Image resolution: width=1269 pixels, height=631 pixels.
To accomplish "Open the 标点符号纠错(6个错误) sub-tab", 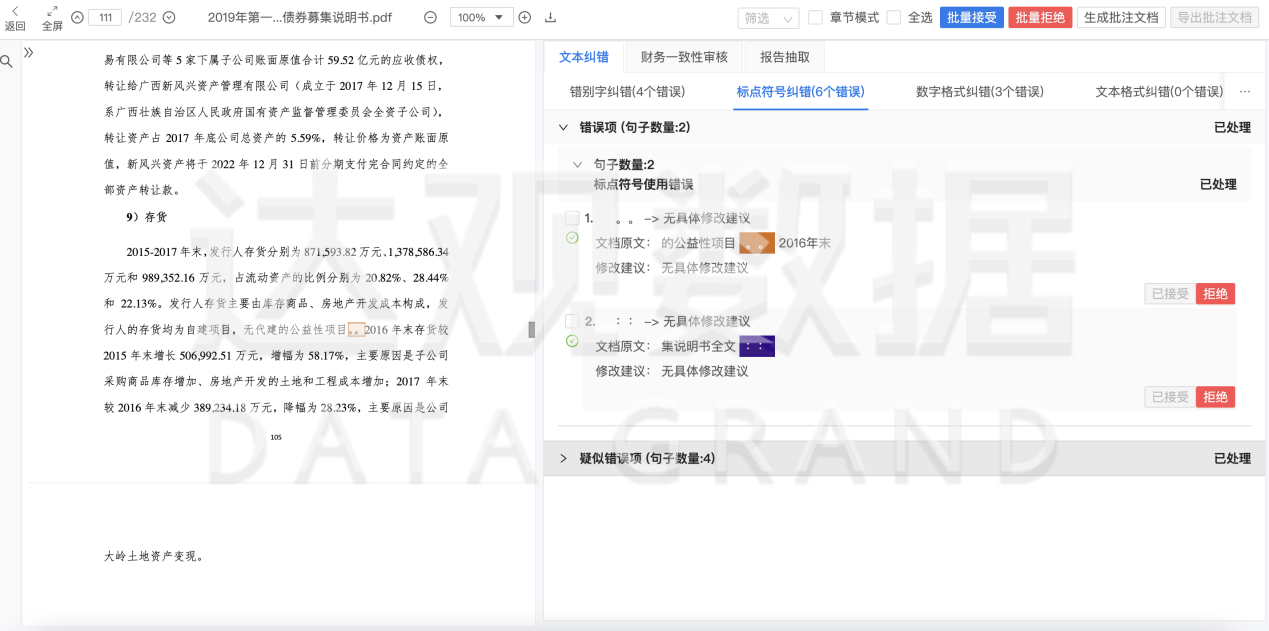I will tap(801, 92).
